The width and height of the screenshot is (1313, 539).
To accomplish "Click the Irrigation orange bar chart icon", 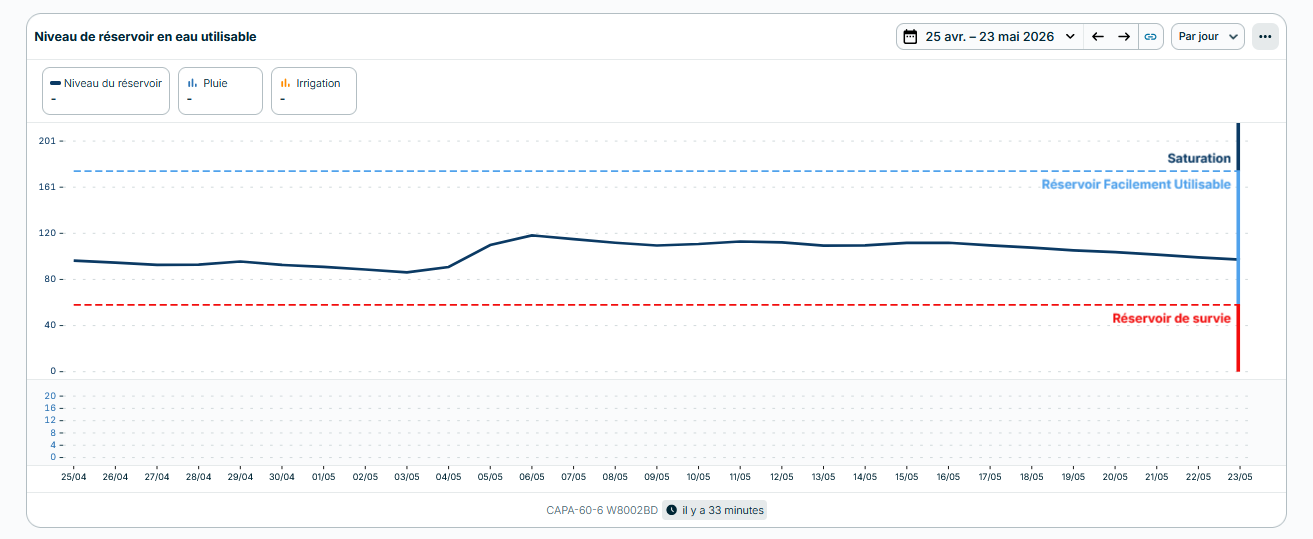I will [285, 83].
